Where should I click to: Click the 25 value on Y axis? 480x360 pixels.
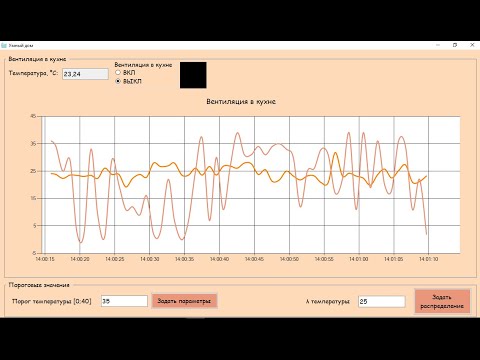33,171
